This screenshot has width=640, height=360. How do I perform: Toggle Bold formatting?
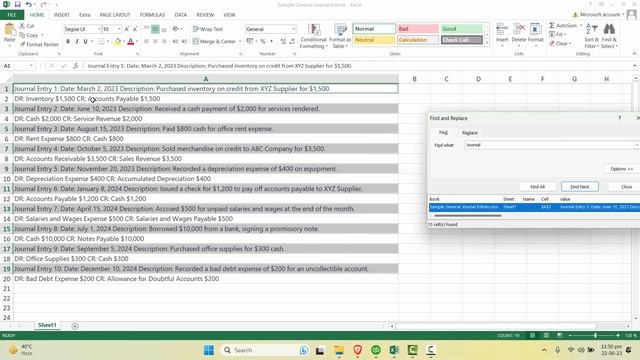coord(68,41)
